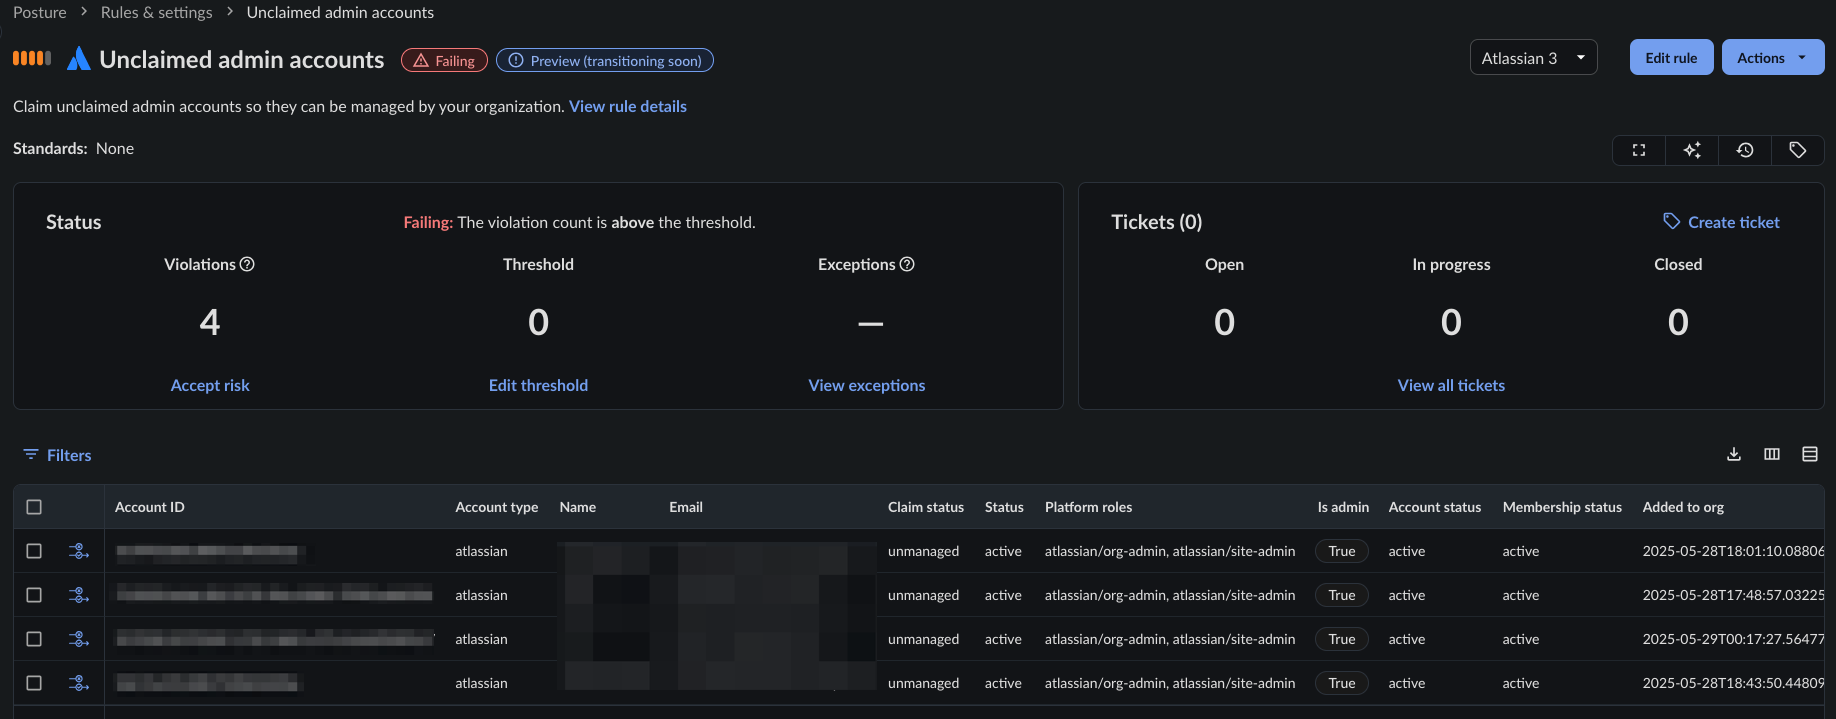Click Create ticket link

(1722, 222)
